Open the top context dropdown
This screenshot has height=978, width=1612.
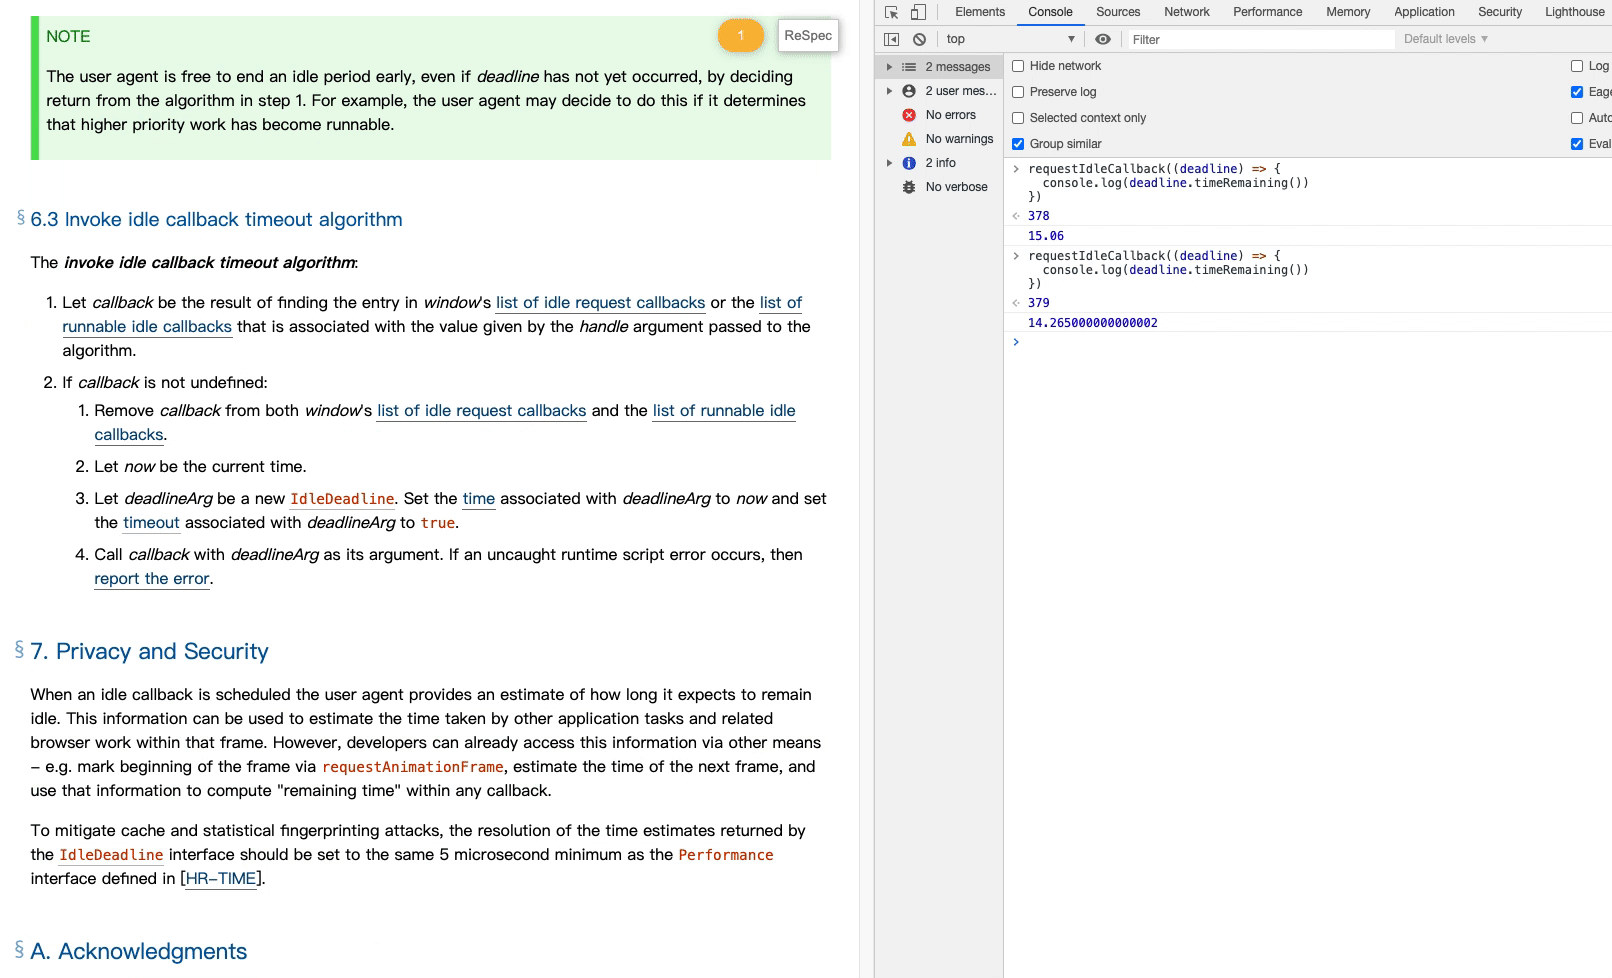pyautogui.click(x=1009, y=39)
